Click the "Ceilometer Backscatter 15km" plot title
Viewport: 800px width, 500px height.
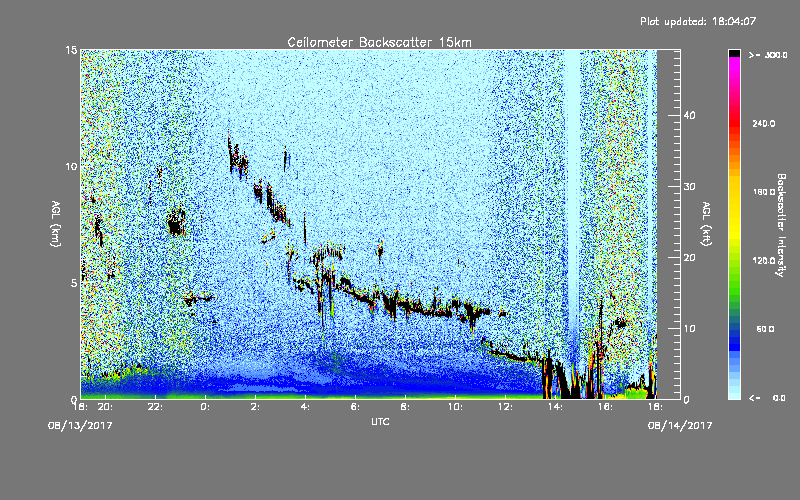point(379,42)
